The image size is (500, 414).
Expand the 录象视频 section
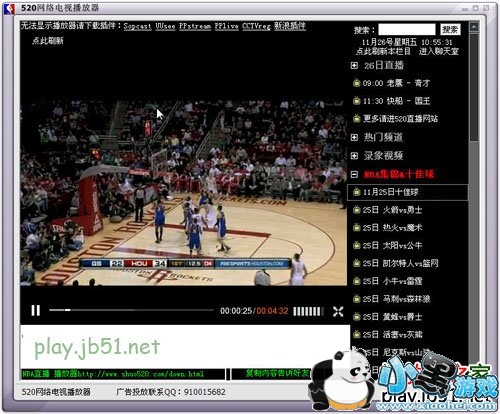tap(354, 156)
